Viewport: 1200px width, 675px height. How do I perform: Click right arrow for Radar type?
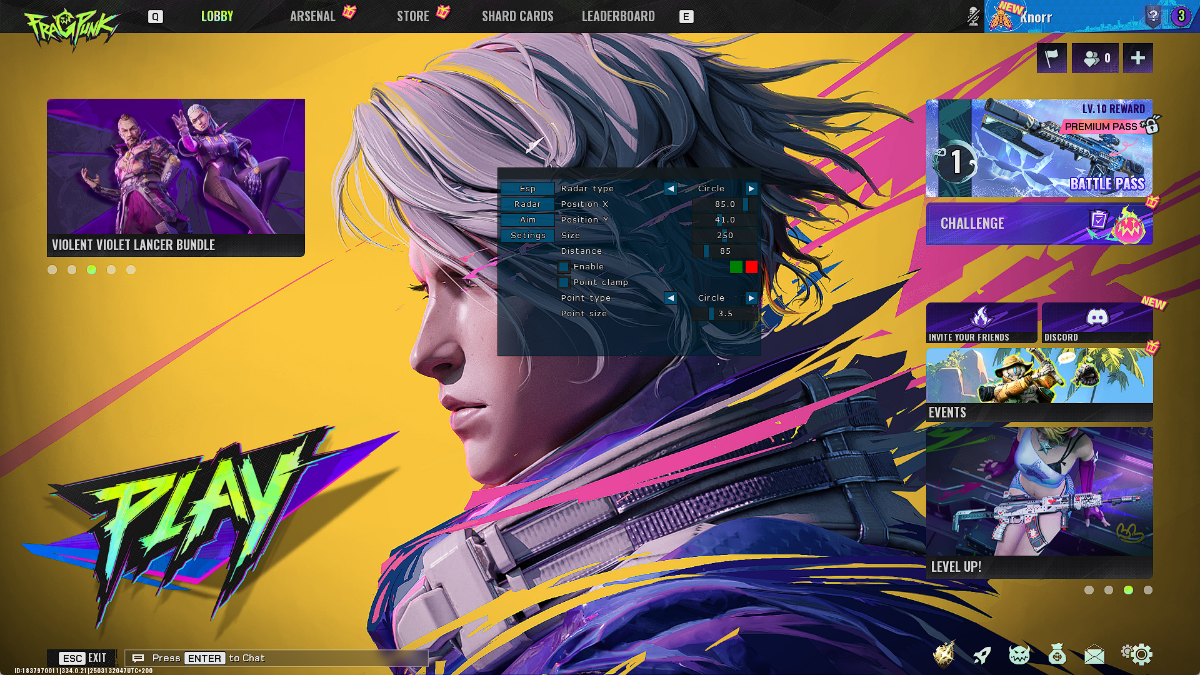[x=751, y=188]
